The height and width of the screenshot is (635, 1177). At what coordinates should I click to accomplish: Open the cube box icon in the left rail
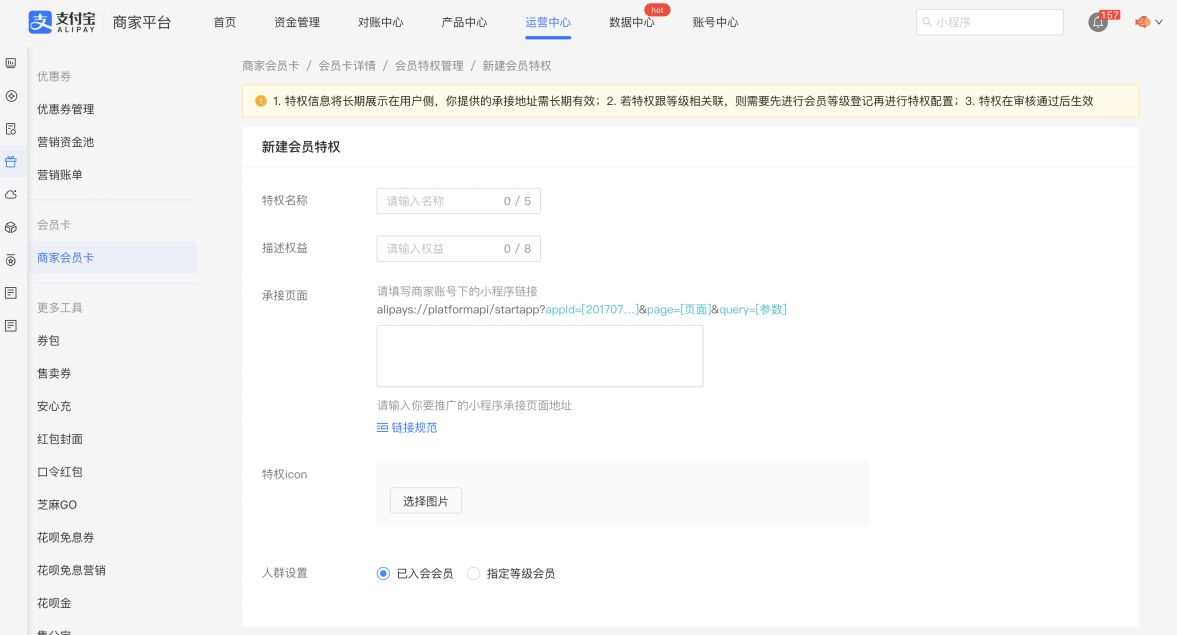point(11,227)
